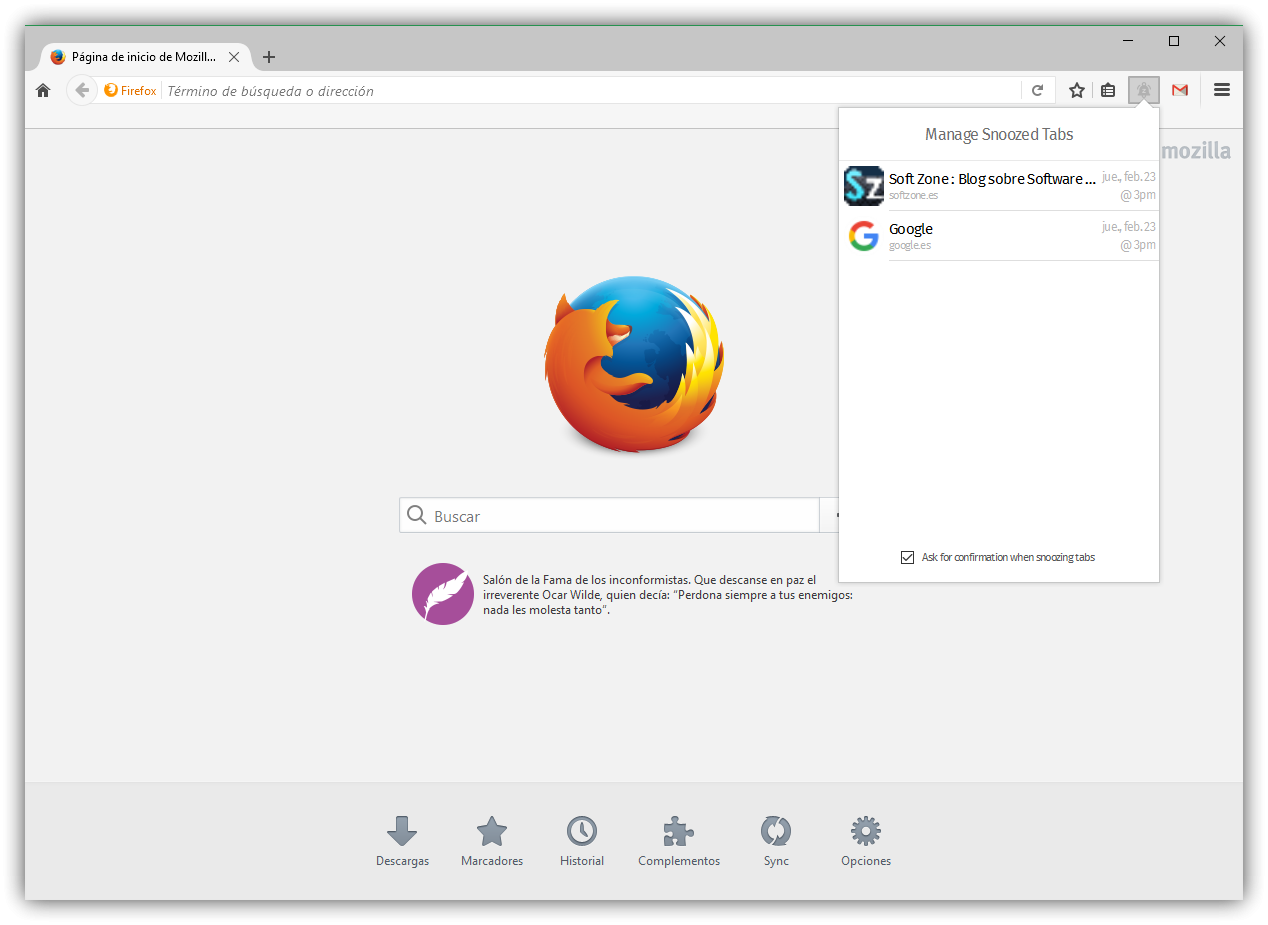
Task: Click the Home button in toolbar
Action: tap(42, 91)
